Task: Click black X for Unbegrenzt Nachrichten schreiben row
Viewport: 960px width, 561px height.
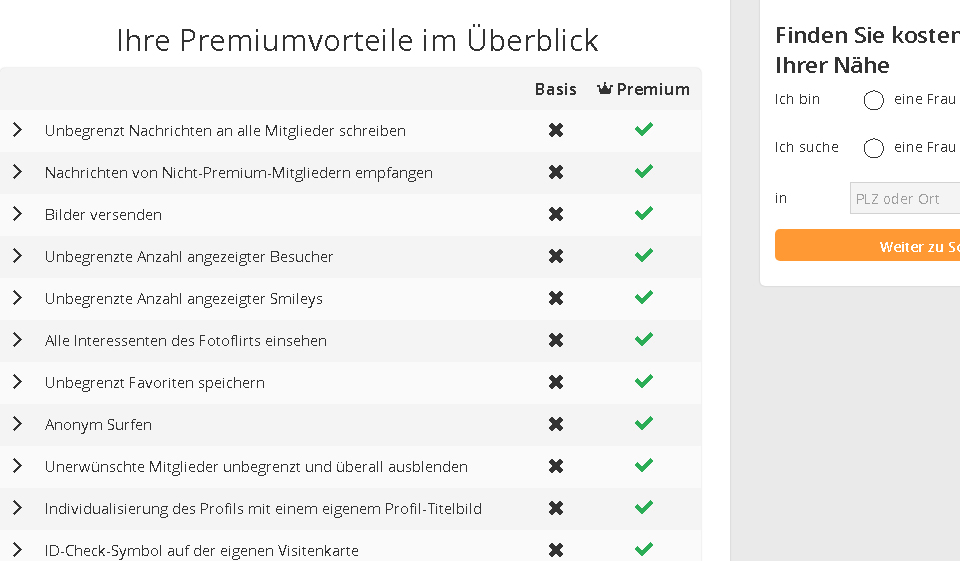Action: (x=556, y=130)
